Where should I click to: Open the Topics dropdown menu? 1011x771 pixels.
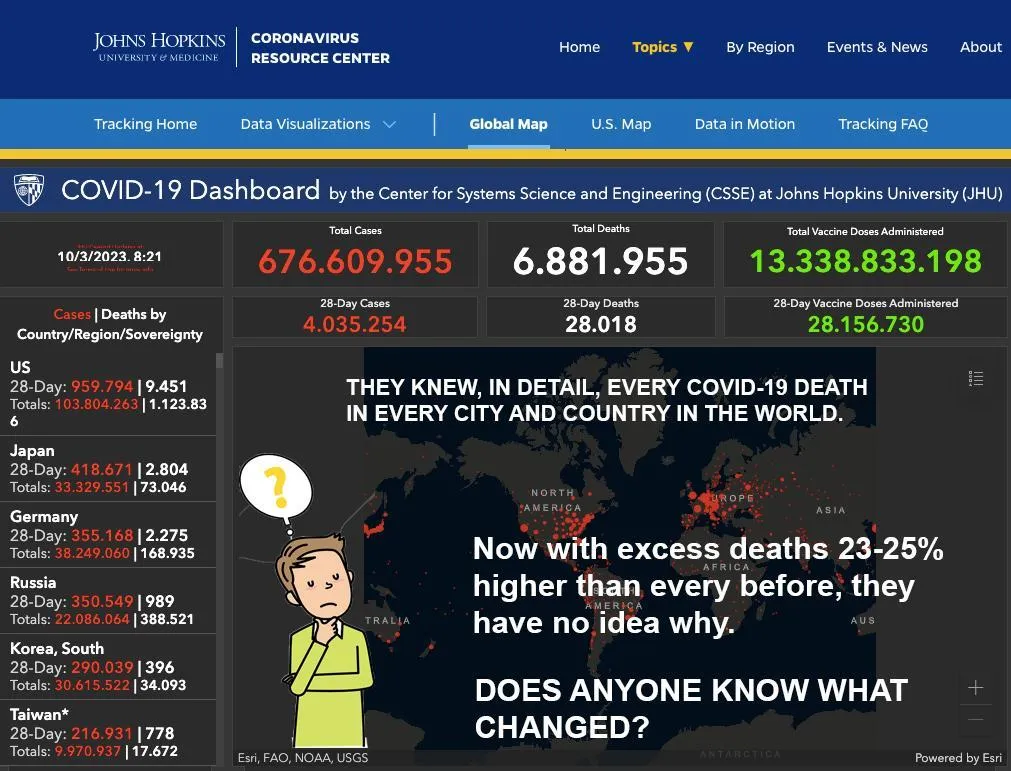(x=662, y=47)
